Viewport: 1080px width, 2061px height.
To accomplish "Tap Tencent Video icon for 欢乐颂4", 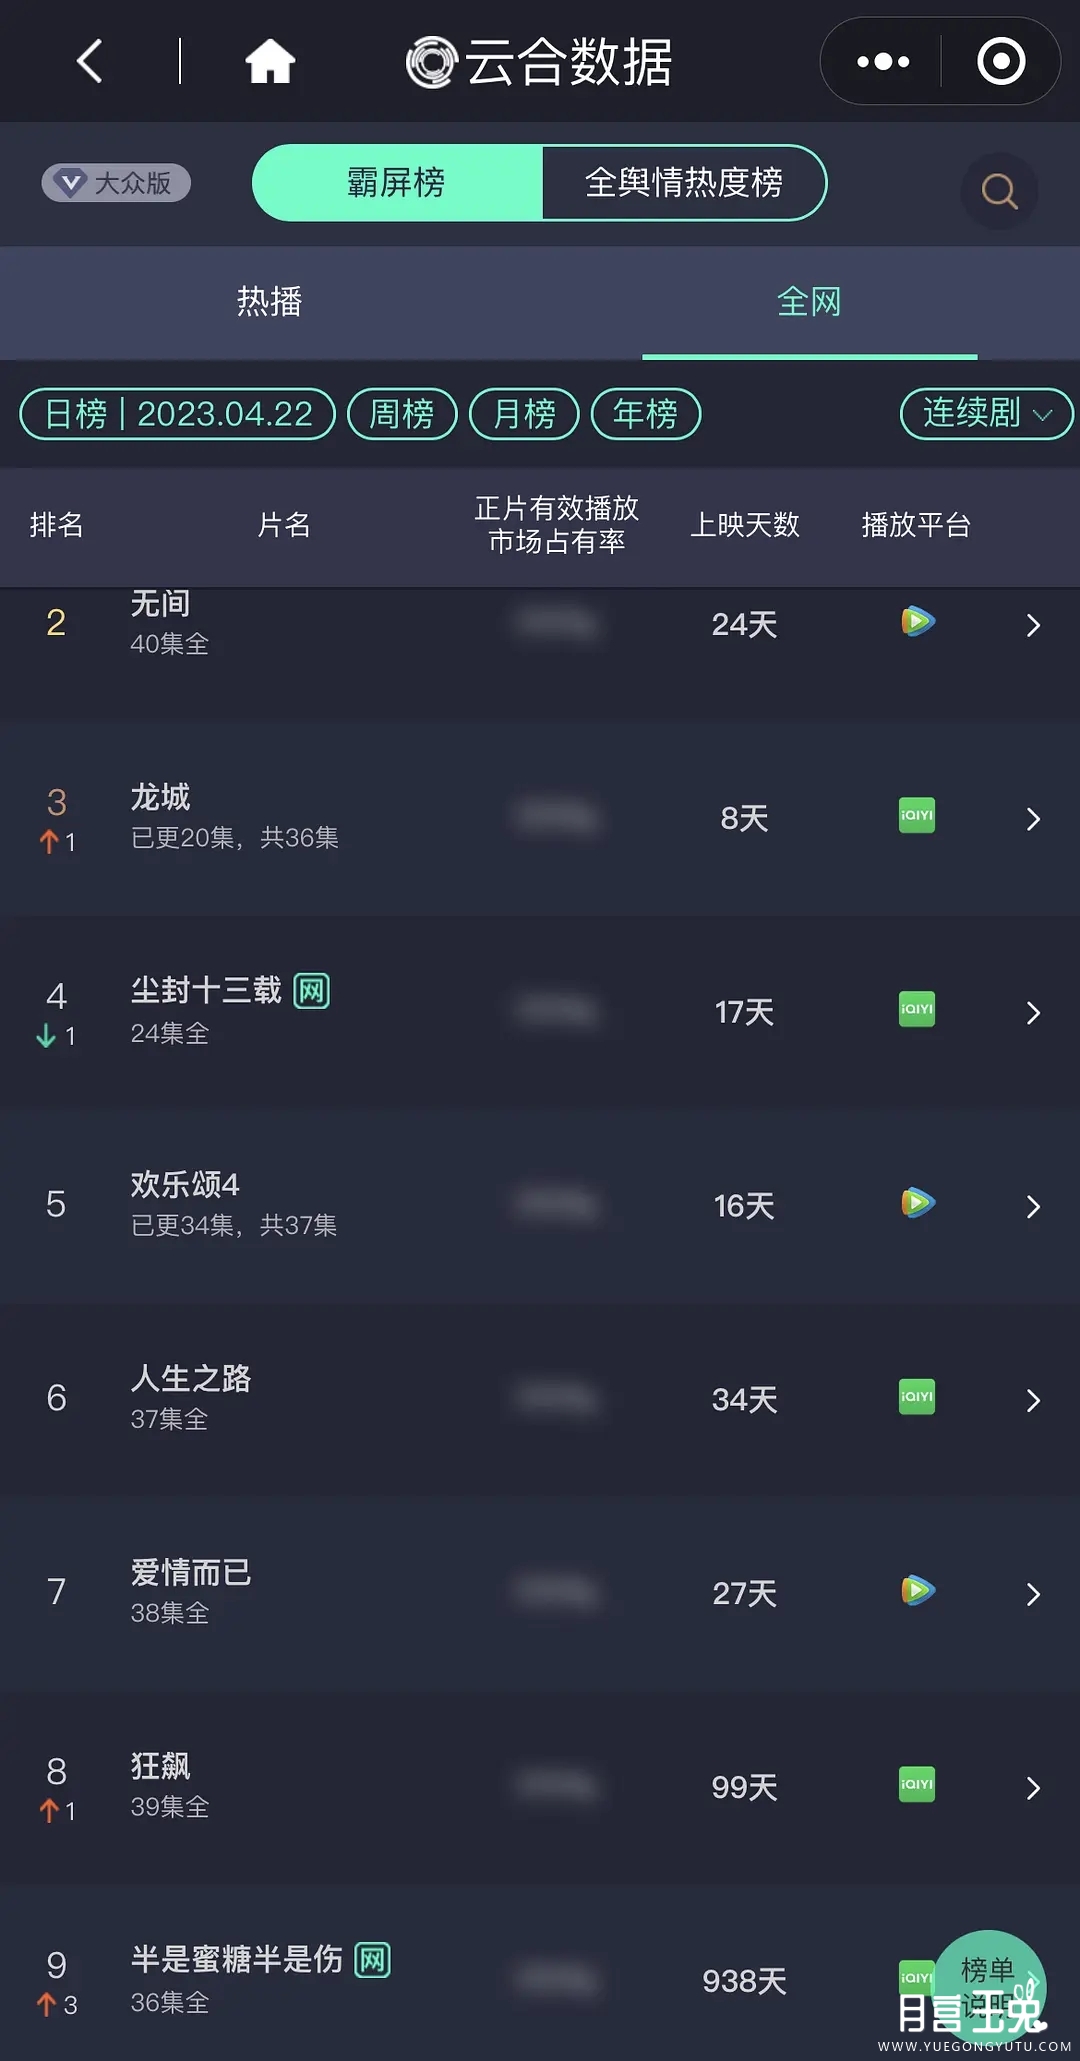I will (x=917, y=1203).
